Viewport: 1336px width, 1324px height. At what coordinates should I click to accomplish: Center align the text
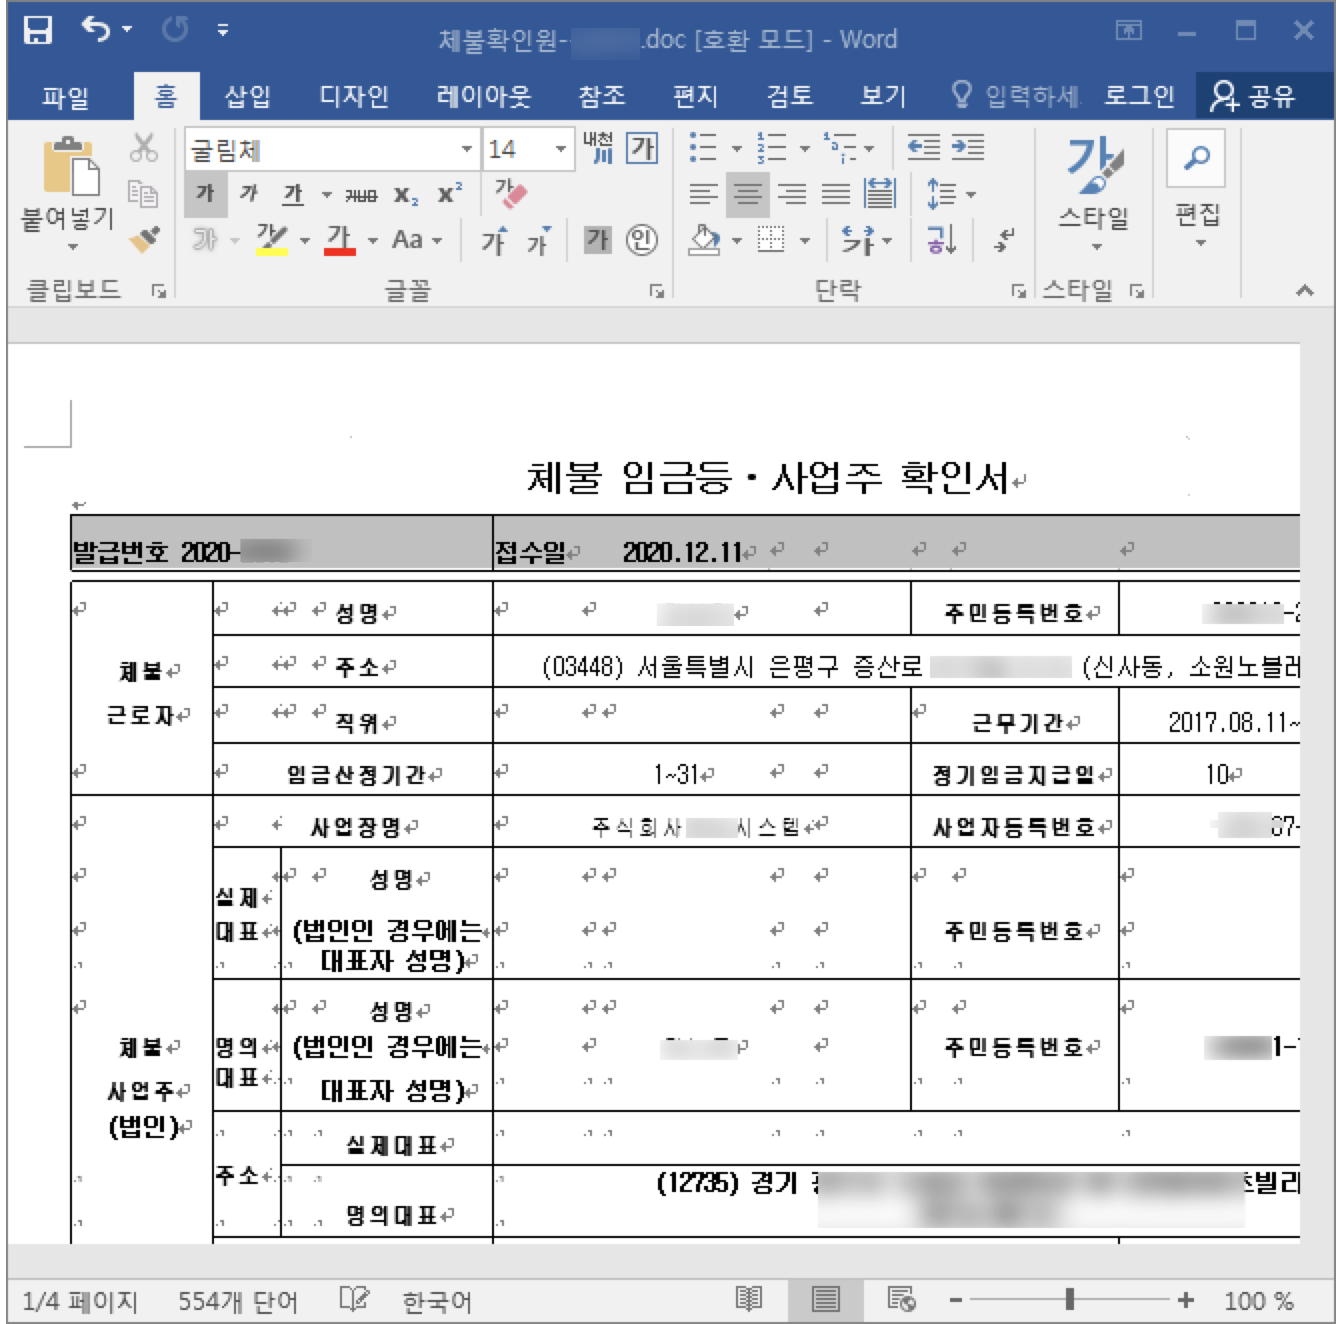click(x=748, y=194)
